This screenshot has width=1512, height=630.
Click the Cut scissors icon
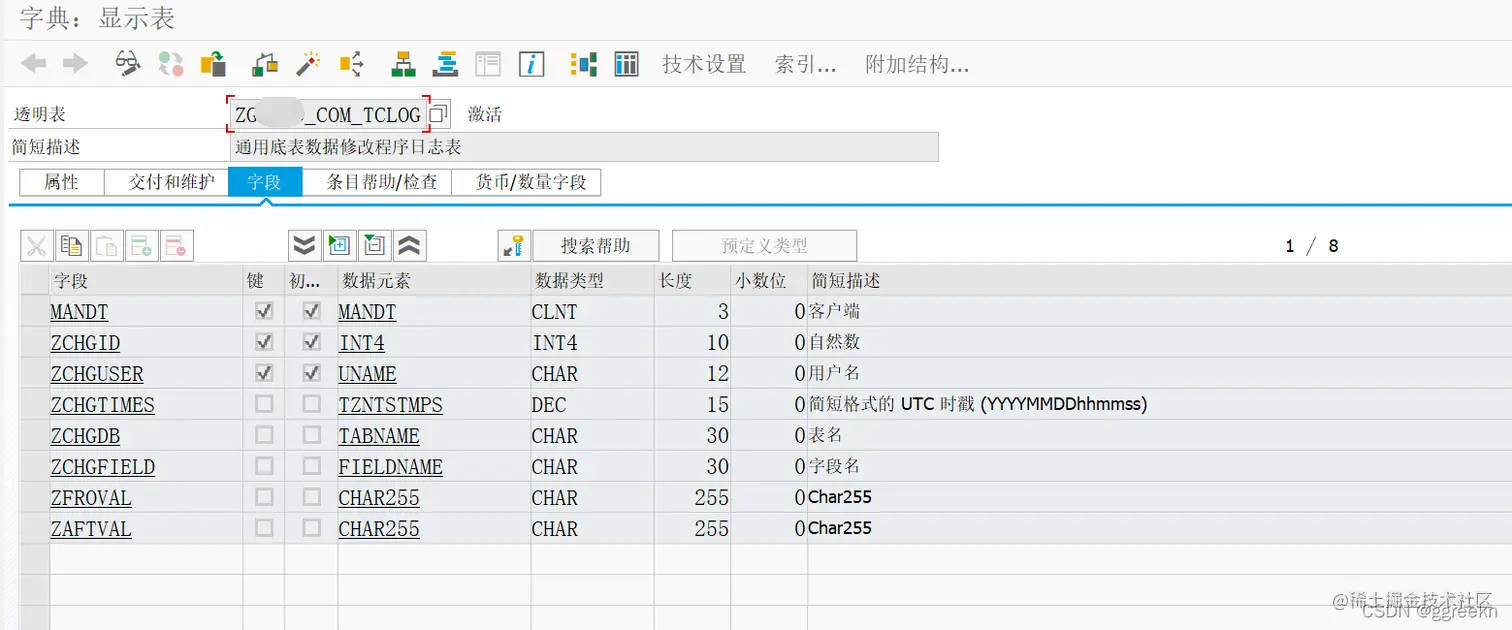[37, 245]
